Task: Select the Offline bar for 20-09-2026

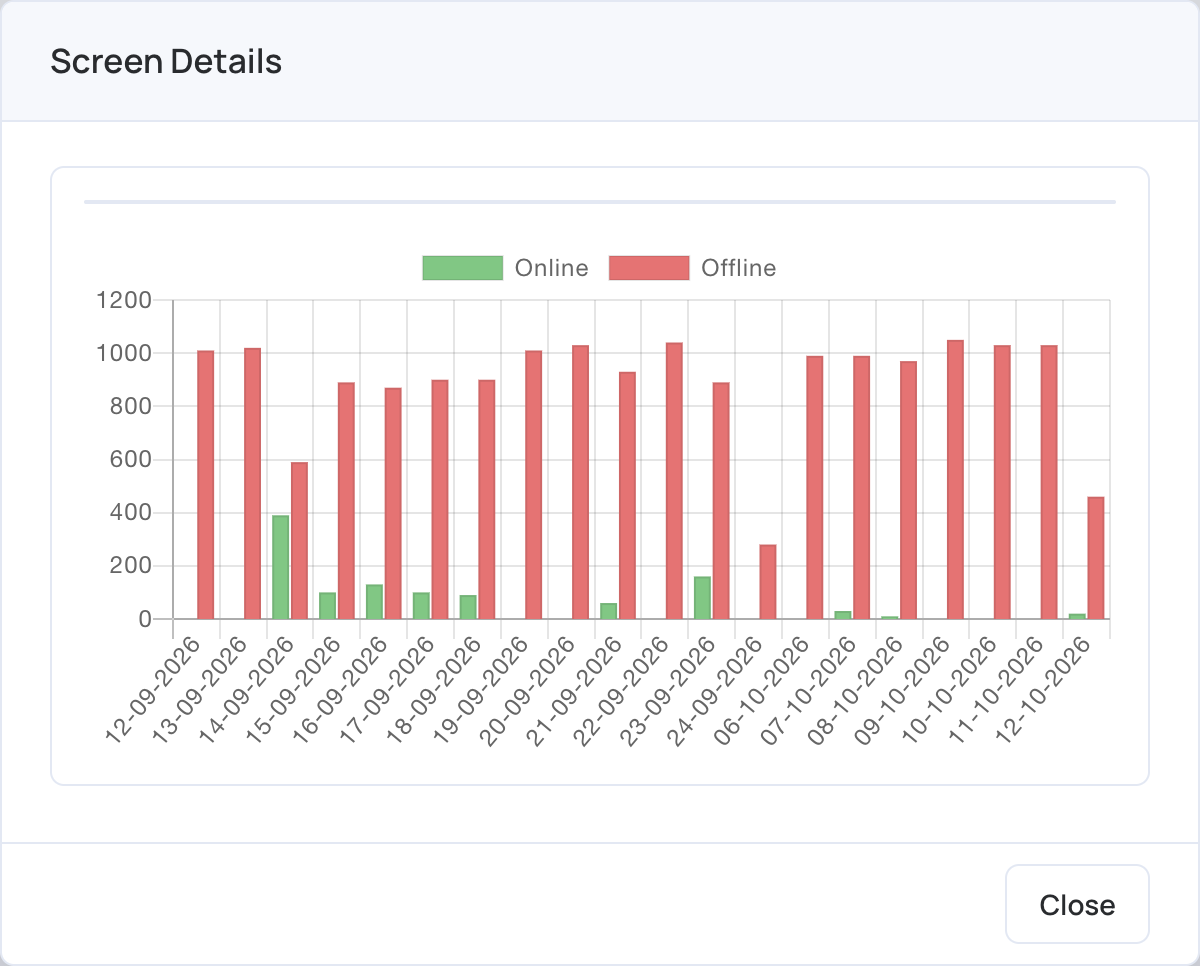Action: [x=580, y=482]
